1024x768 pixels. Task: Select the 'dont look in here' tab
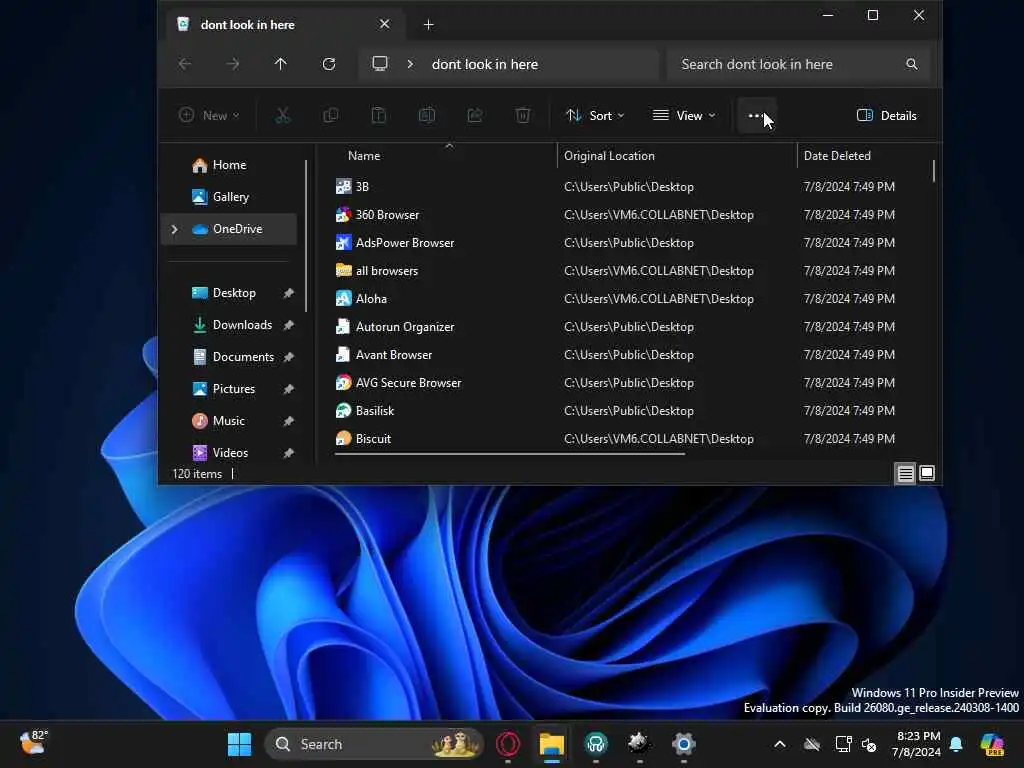(285, 25)
